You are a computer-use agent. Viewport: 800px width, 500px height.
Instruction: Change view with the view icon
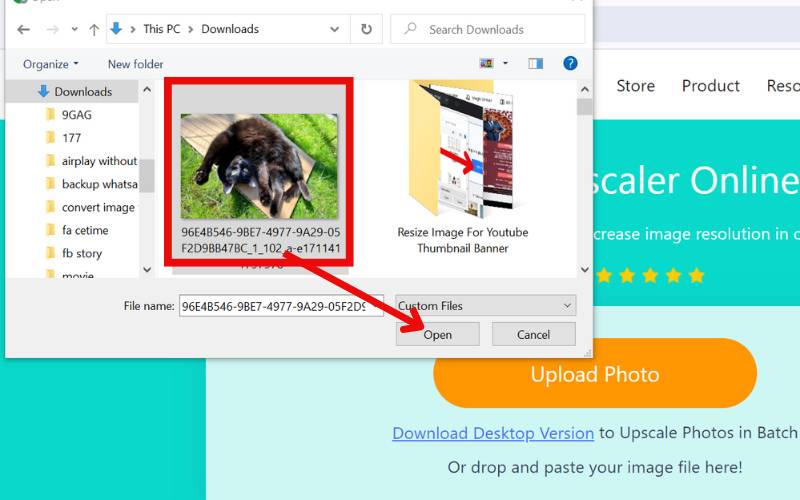pyautogui.click(x=487, y=63)
